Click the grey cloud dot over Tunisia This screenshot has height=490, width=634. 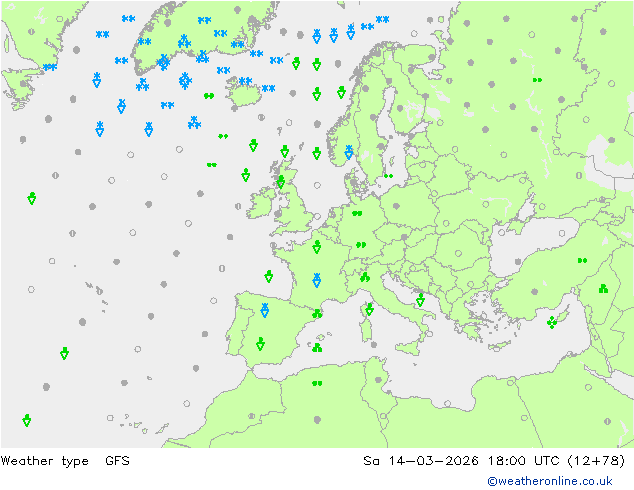point(378,380)
